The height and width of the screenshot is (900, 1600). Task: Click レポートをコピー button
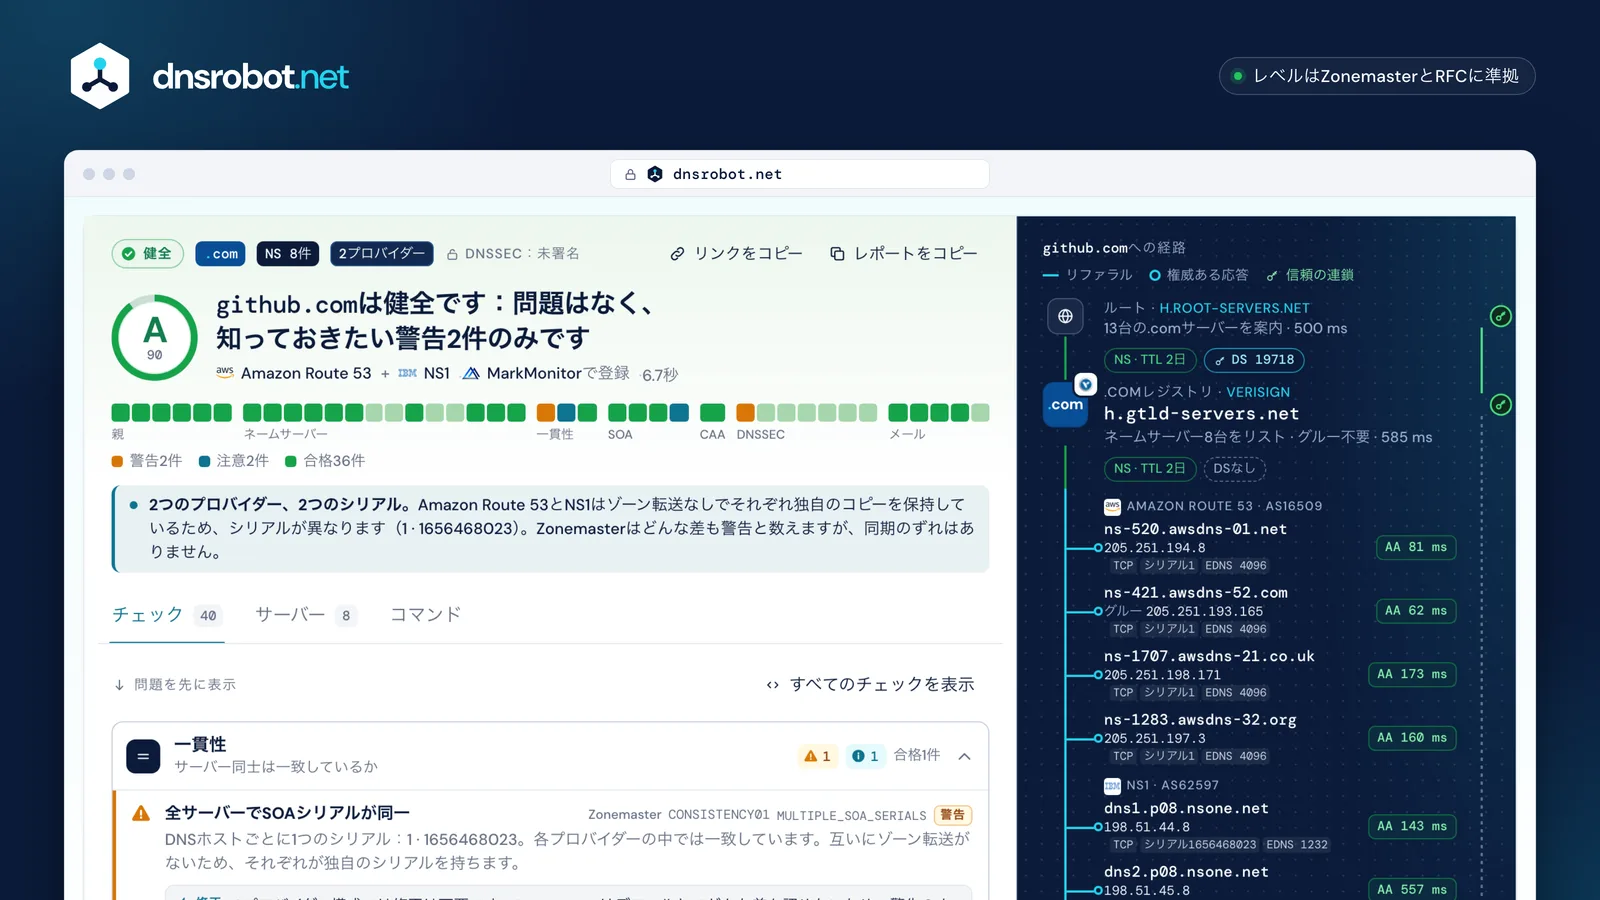(x=904, y=254)
